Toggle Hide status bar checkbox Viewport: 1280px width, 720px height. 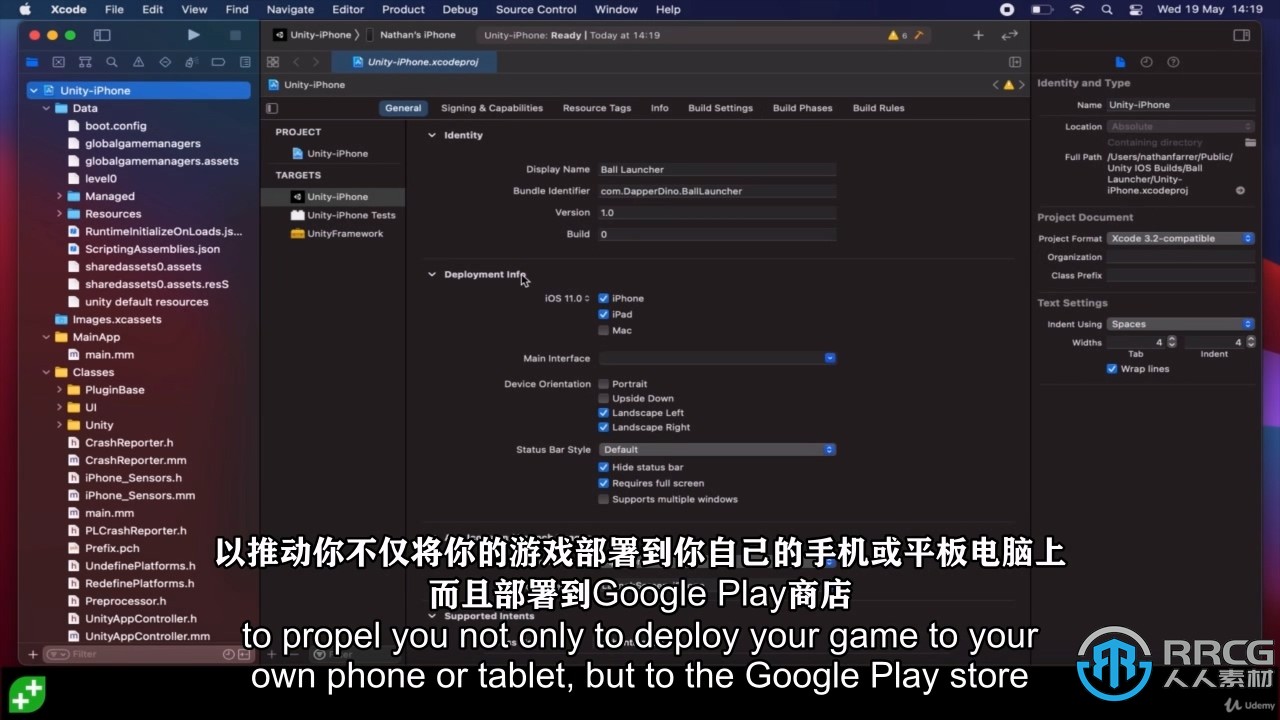pos(603,467)
